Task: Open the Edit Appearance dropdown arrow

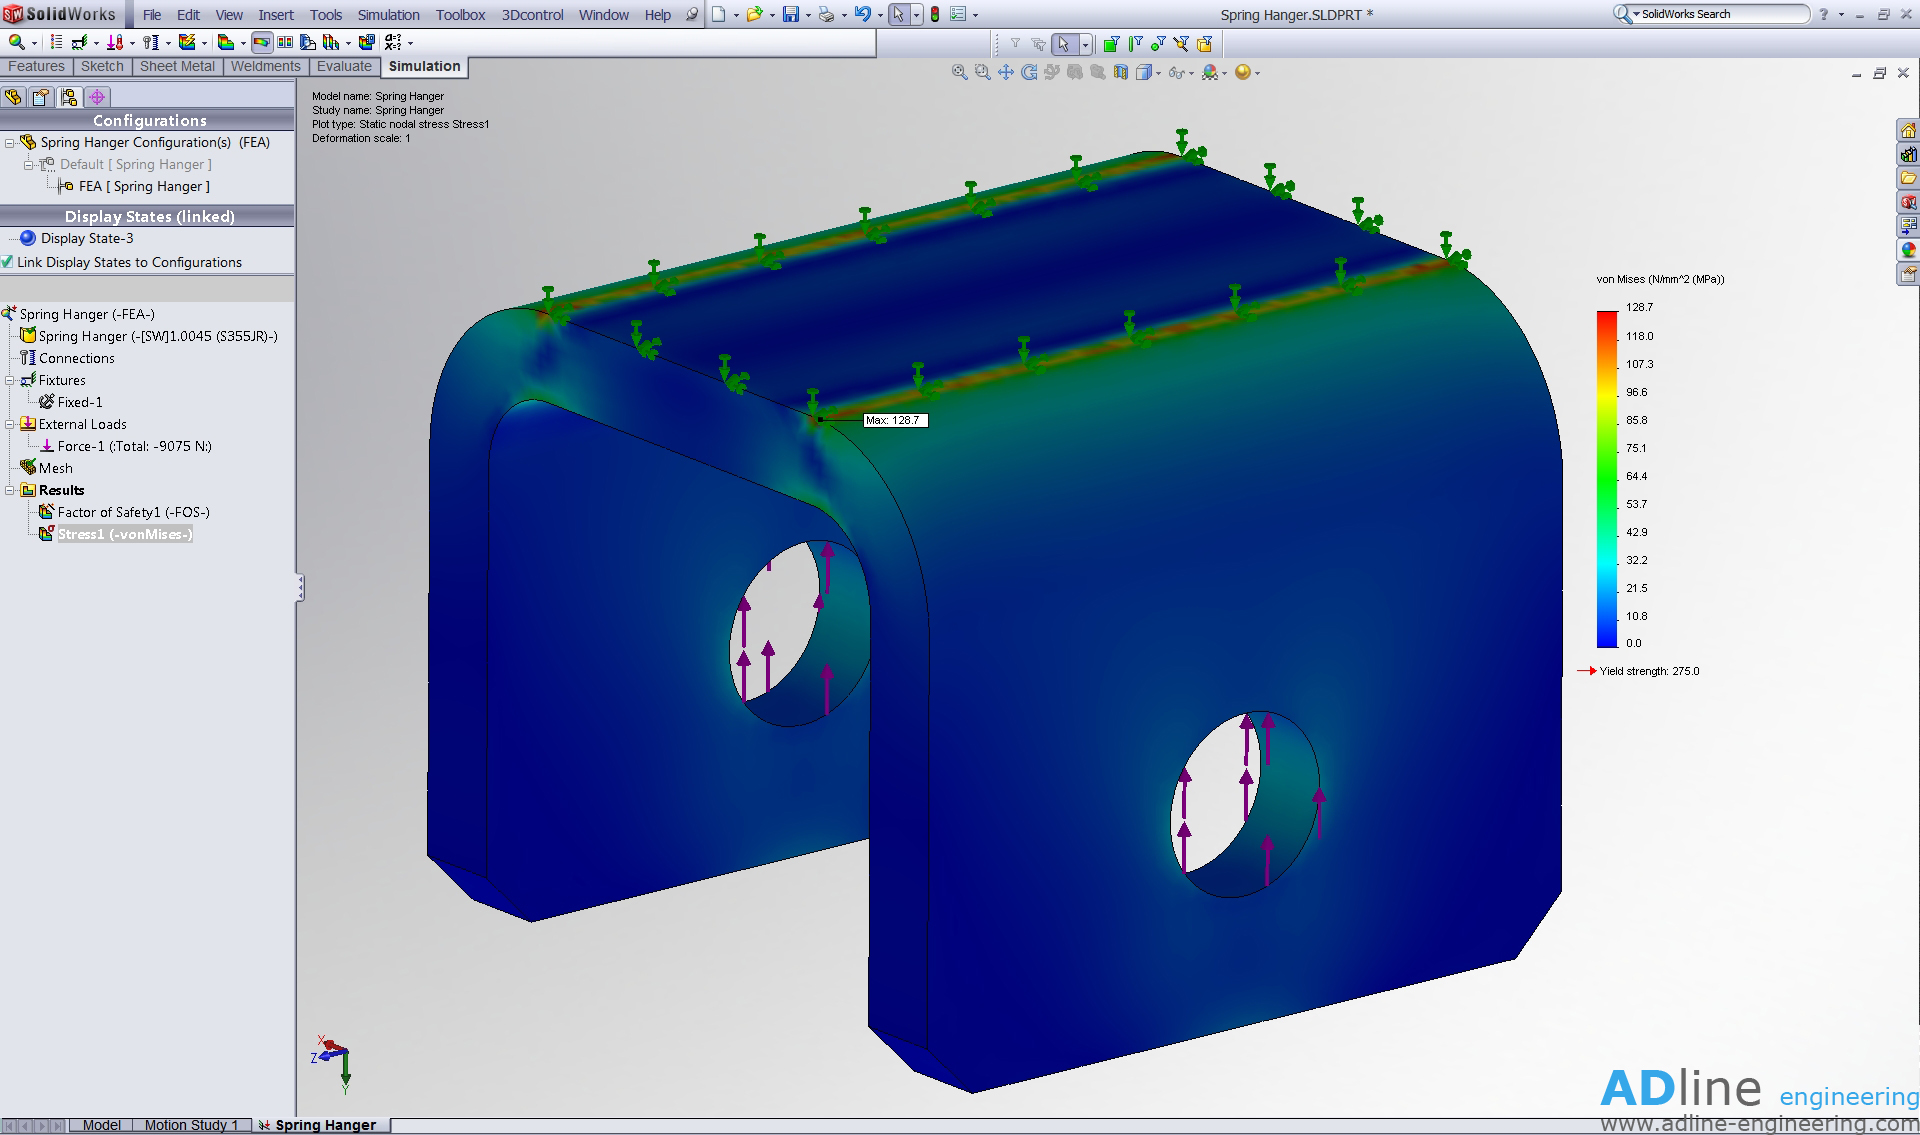Action: pyautogui.click(x=1225, y=73)
